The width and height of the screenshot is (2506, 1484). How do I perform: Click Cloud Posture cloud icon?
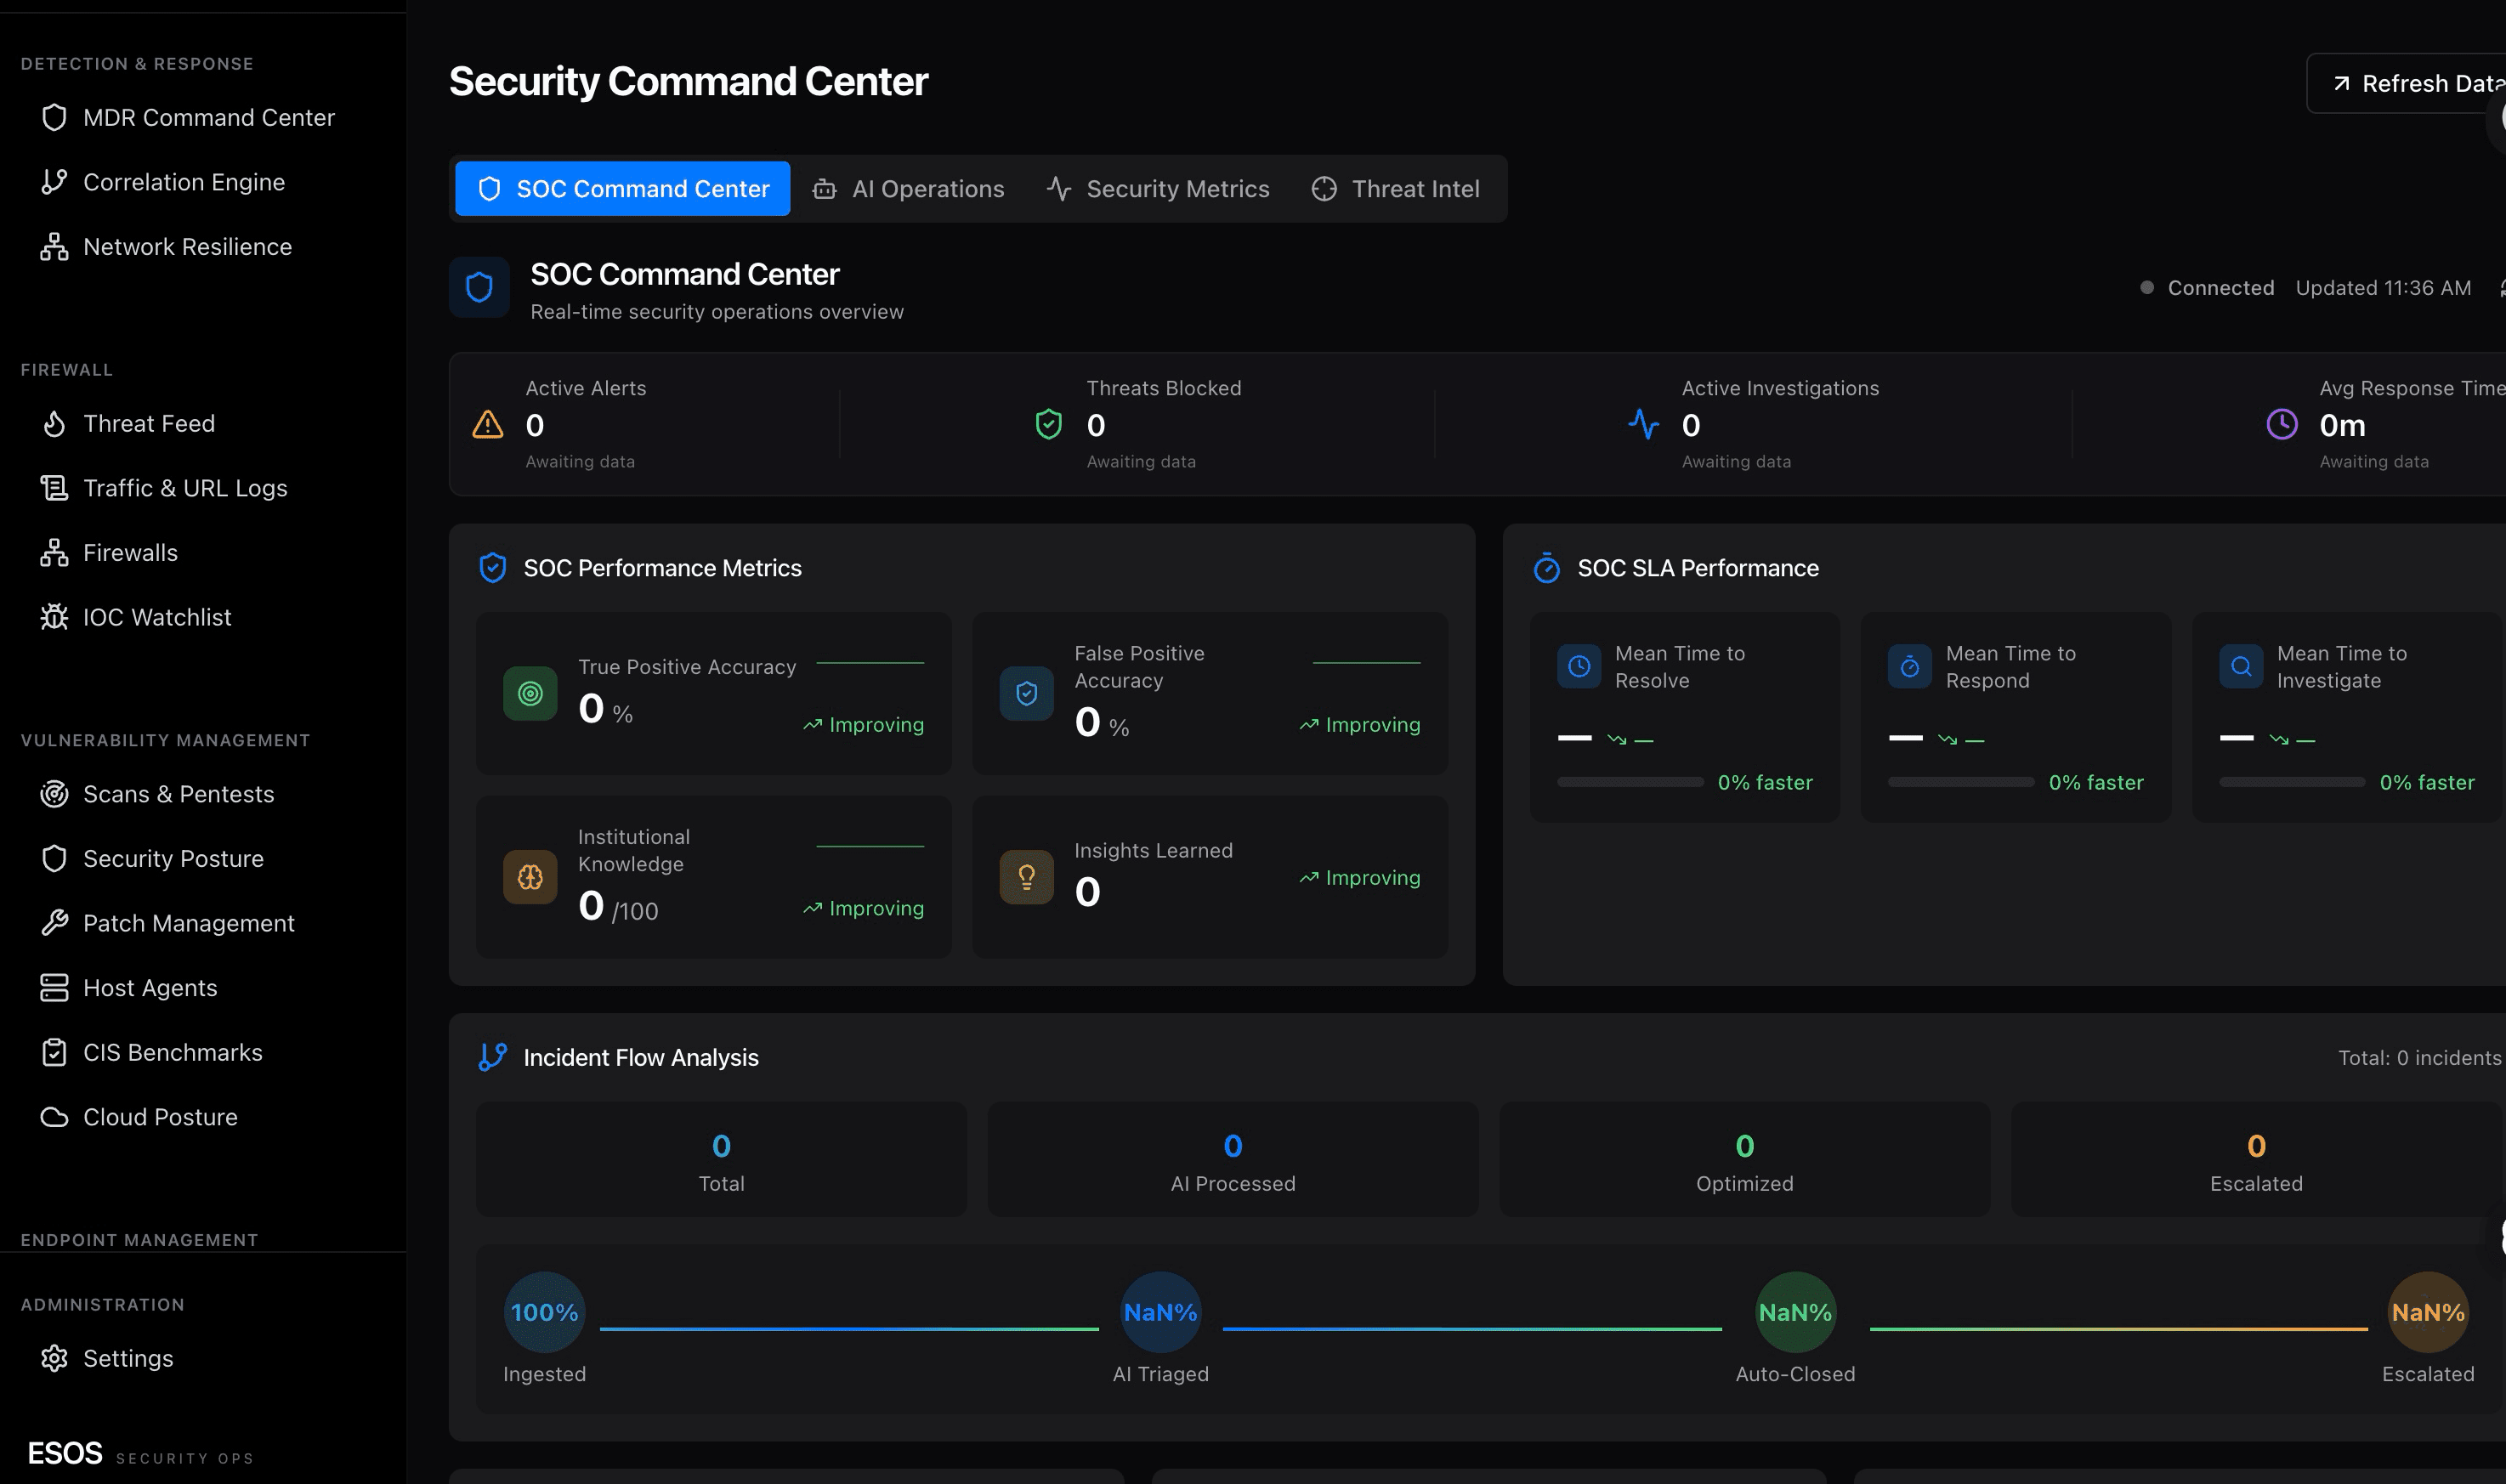click(x=54, y=1117)
